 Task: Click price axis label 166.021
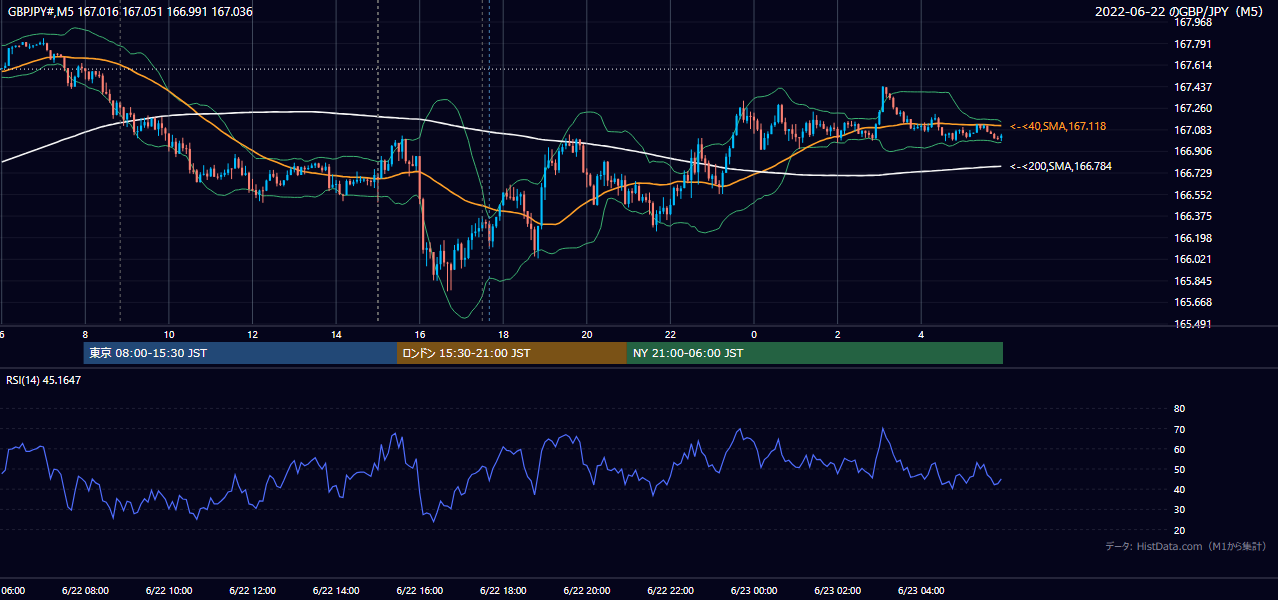(x=1192, y=259)
